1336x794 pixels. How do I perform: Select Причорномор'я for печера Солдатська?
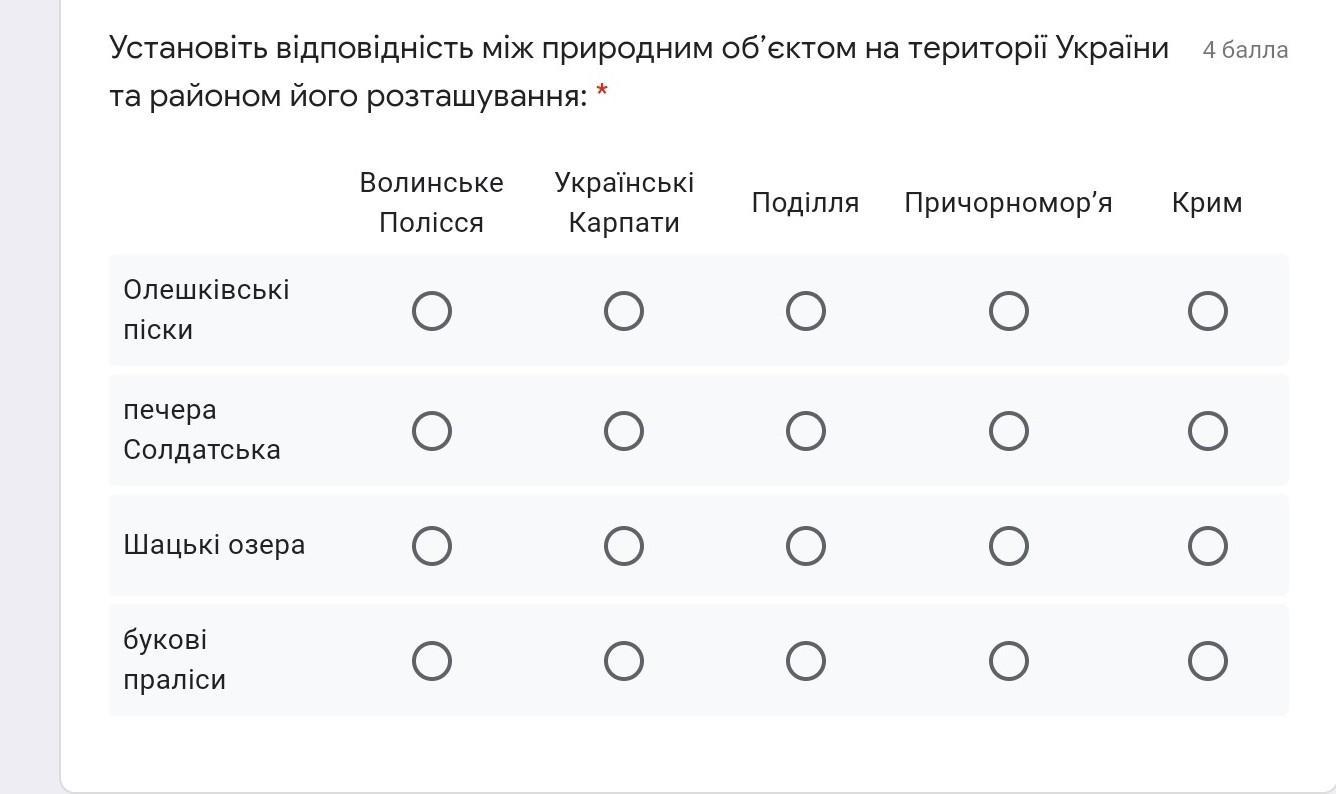click(1008, 431)
